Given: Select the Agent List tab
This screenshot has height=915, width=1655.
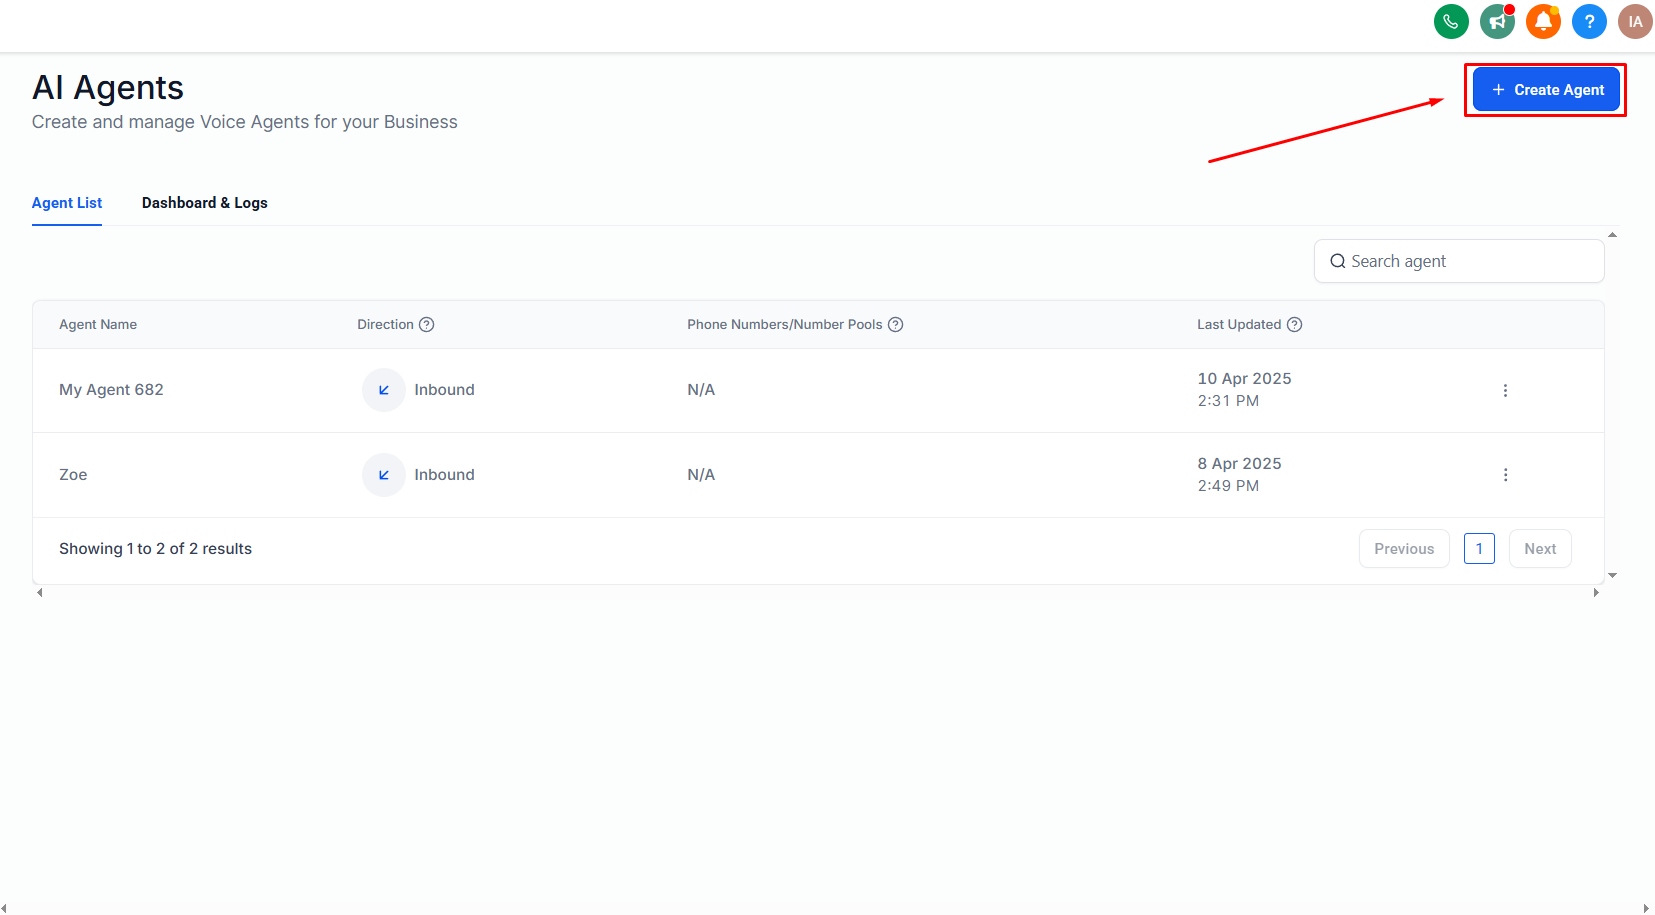Looking at the screenshot, I should pos(67,203).
